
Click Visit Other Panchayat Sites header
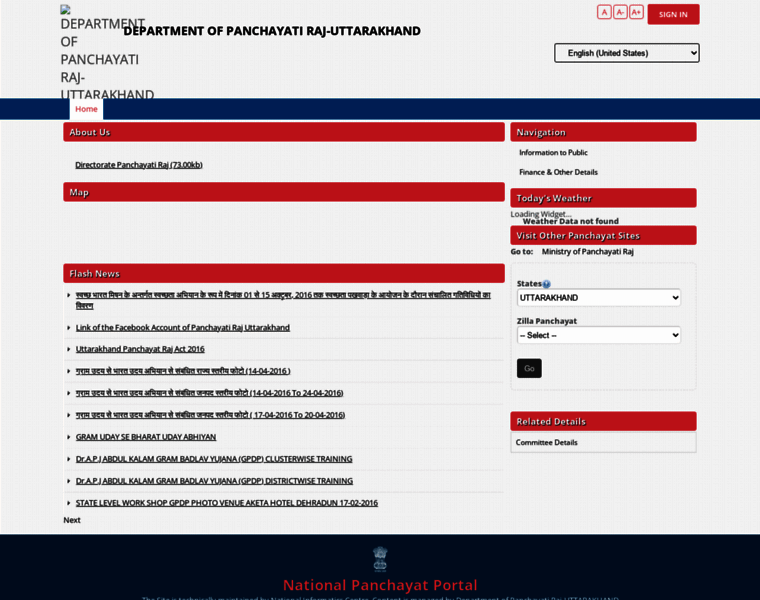(x=603, y=236)
